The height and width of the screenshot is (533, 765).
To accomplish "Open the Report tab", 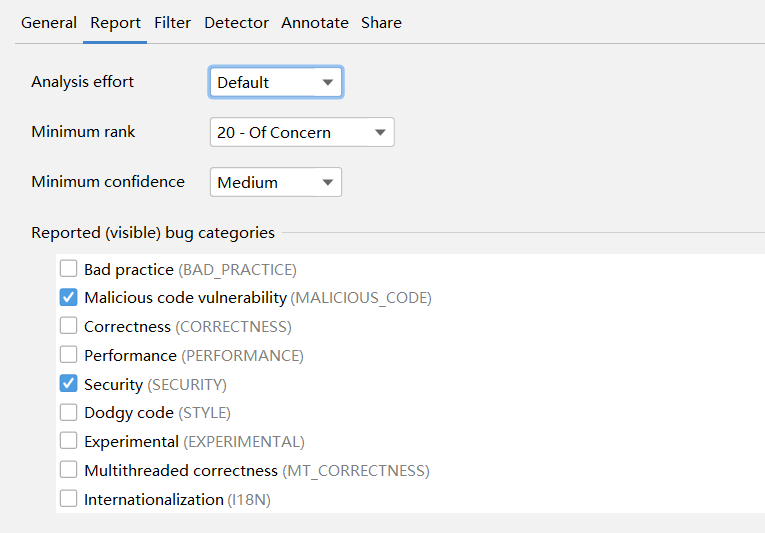I will click(115, 22).
